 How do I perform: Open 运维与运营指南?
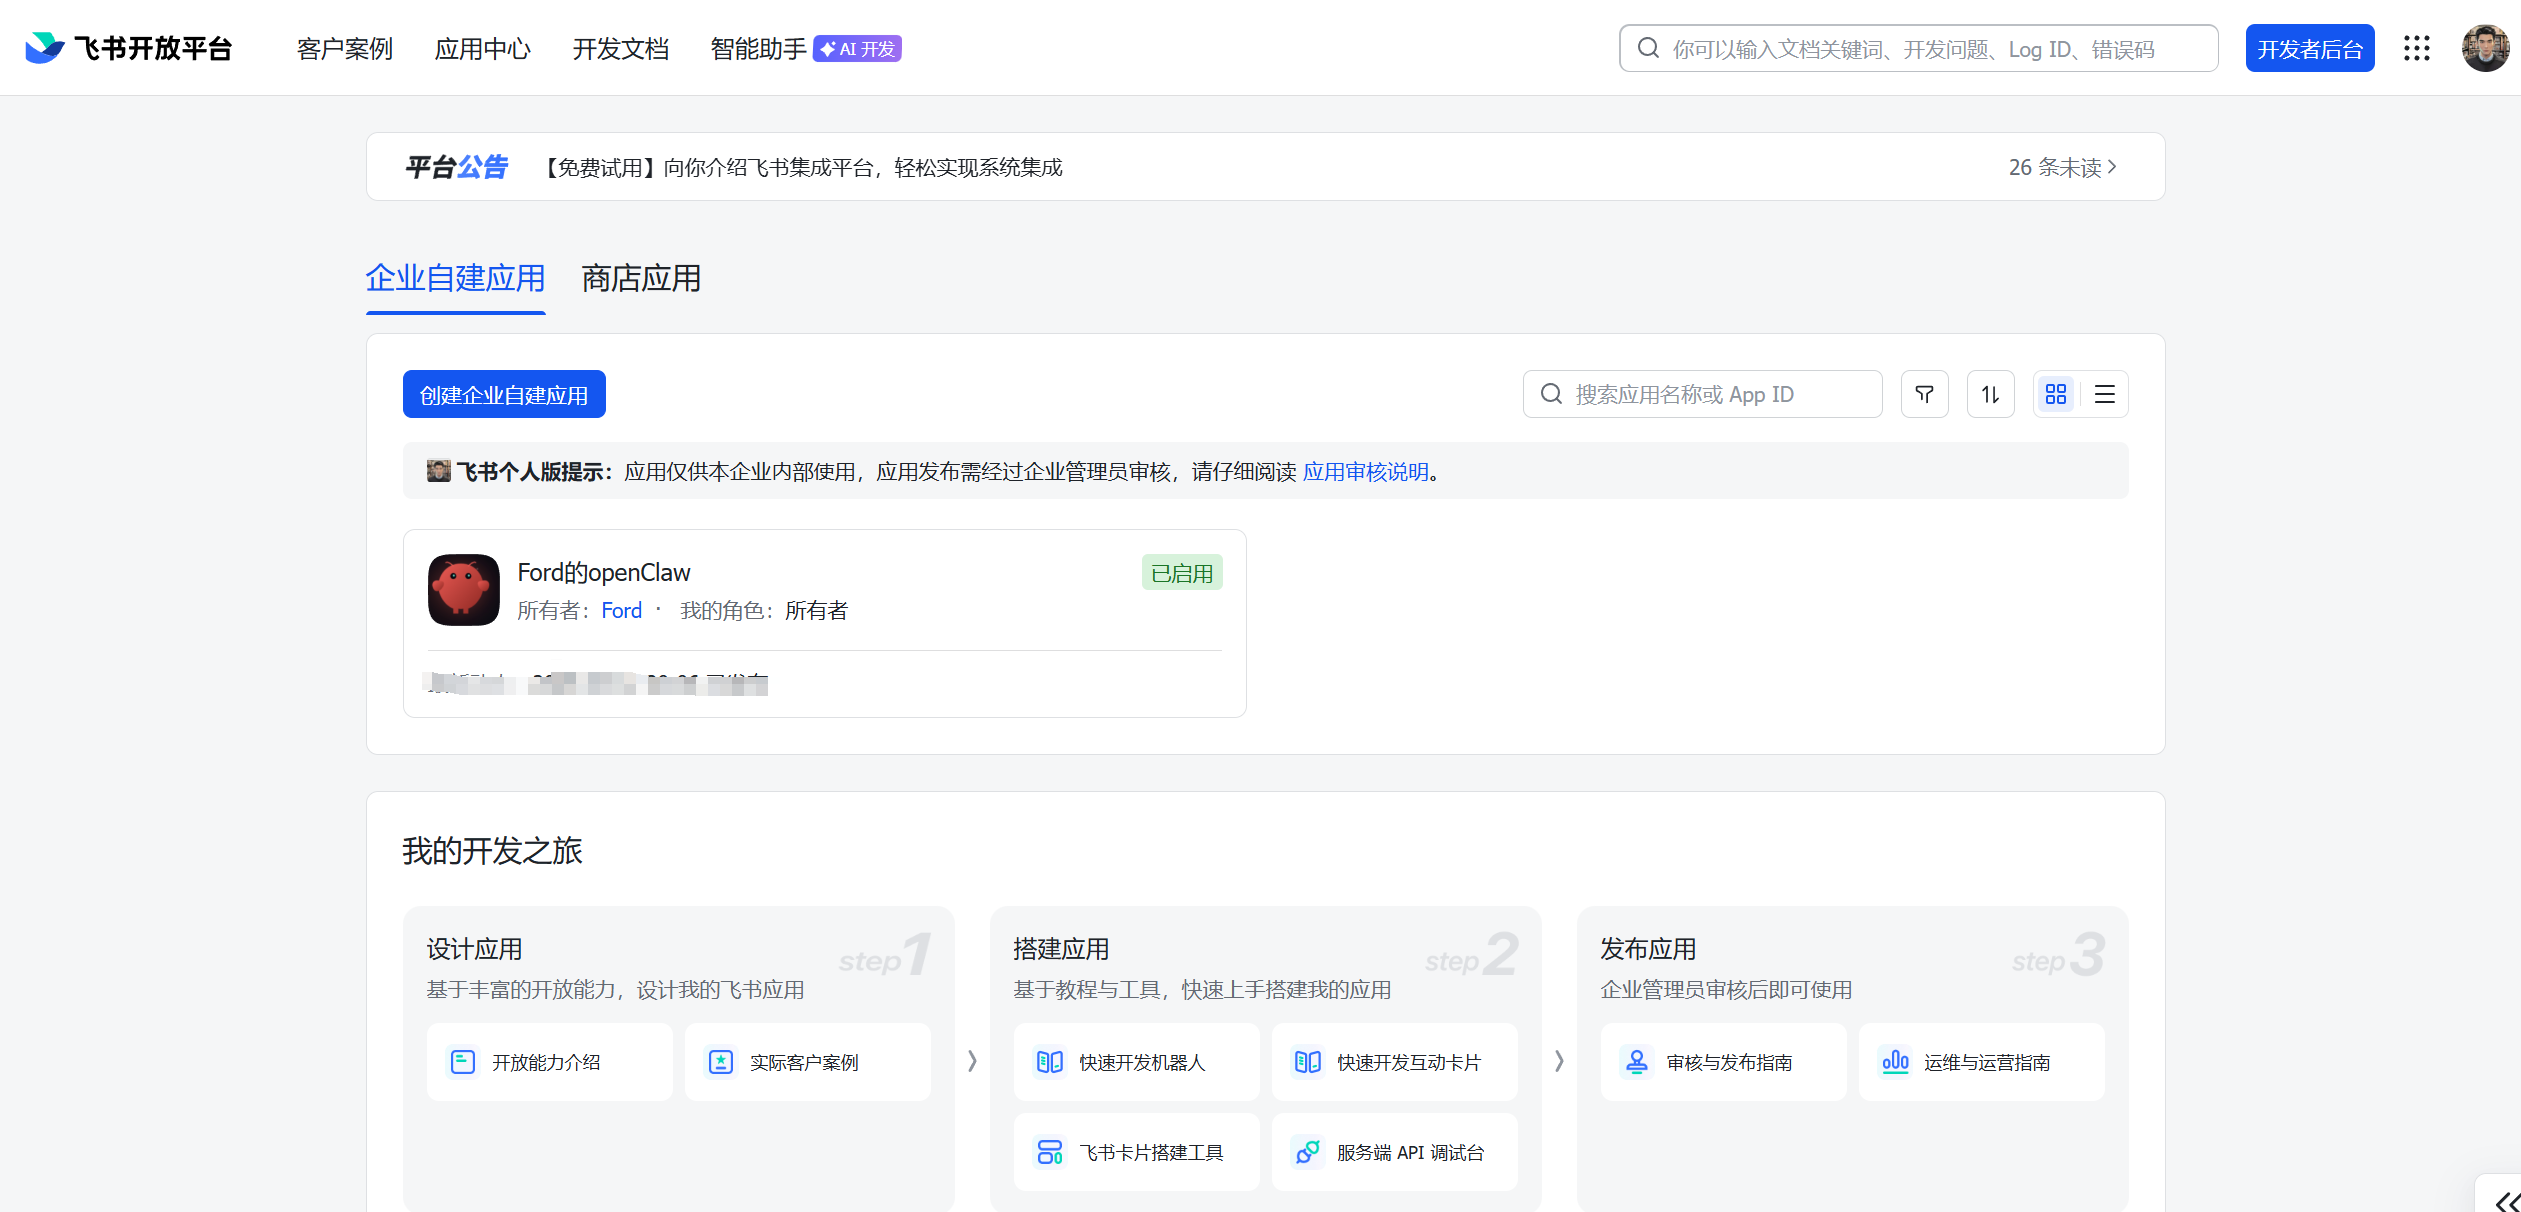(1981, 1062)
